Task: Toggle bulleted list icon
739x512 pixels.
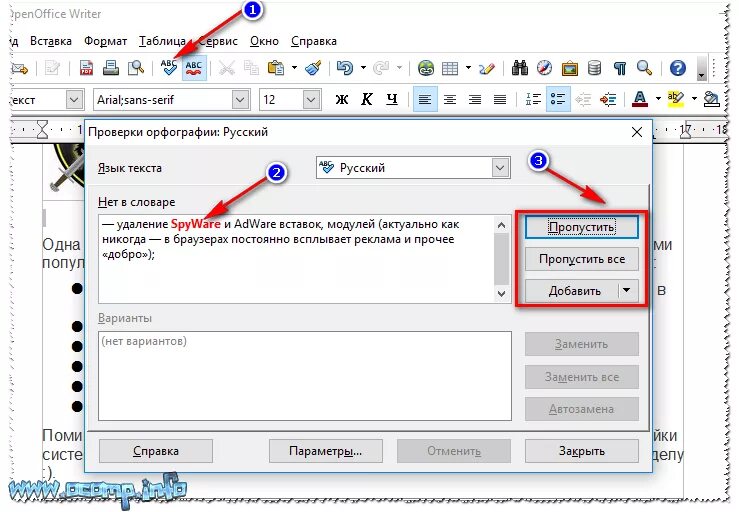Action: coord(558,99)
